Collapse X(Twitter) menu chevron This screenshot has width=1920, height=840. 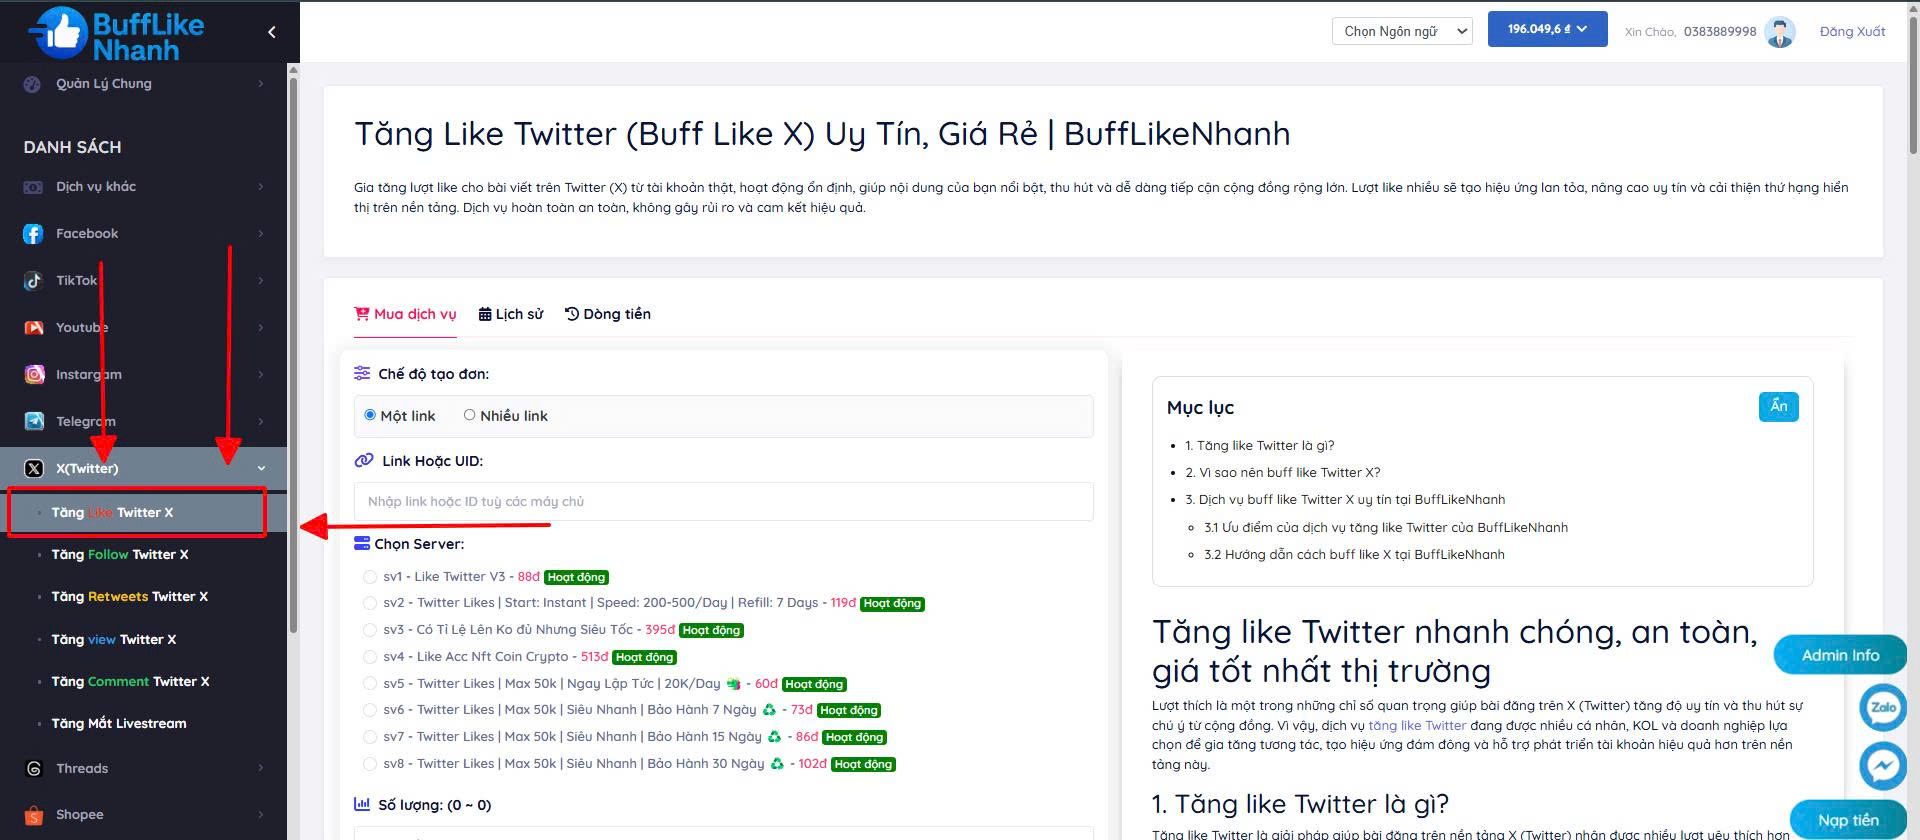click(261, 469)
